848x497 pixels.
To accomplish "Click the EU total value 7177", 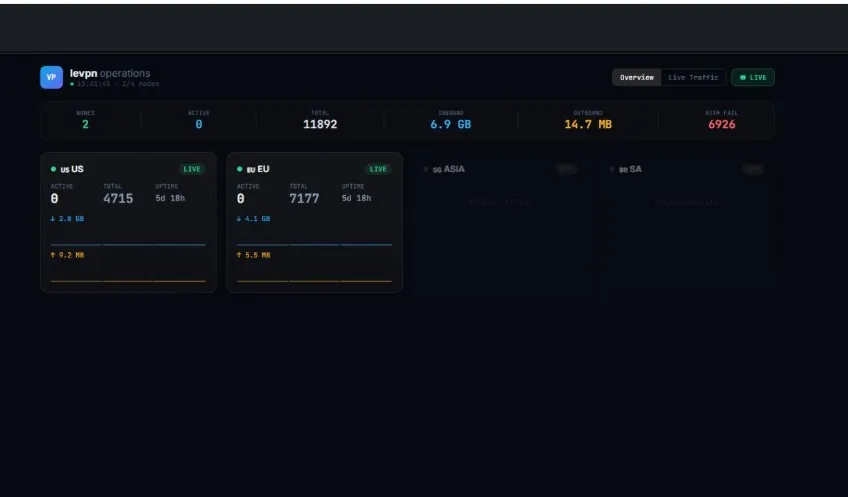I will [x=304, y=198].
